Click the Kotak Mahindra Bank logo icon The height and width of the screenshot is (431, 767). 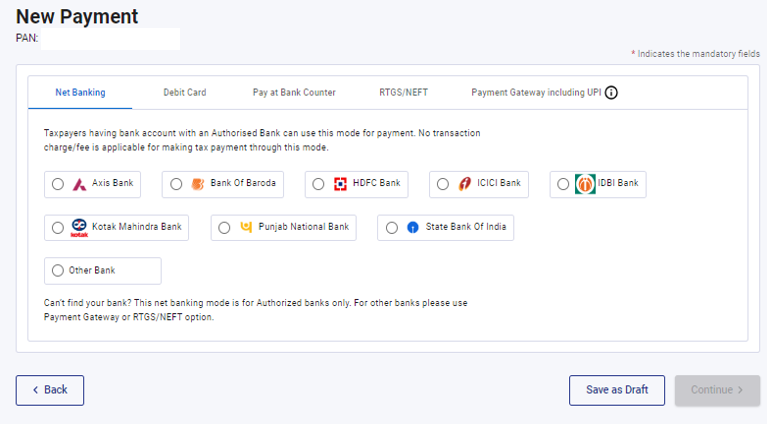(x=79, y=228)
